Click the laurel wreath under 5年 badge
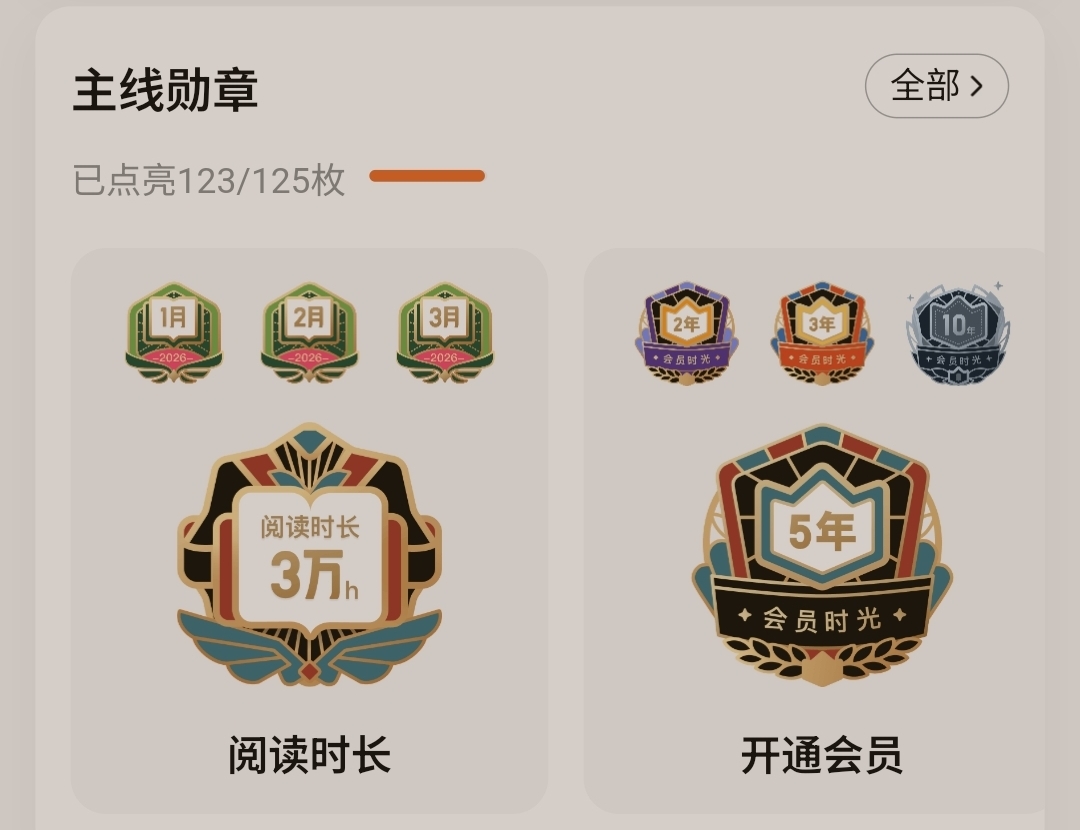1080x830 pixels. coord(822,658)
